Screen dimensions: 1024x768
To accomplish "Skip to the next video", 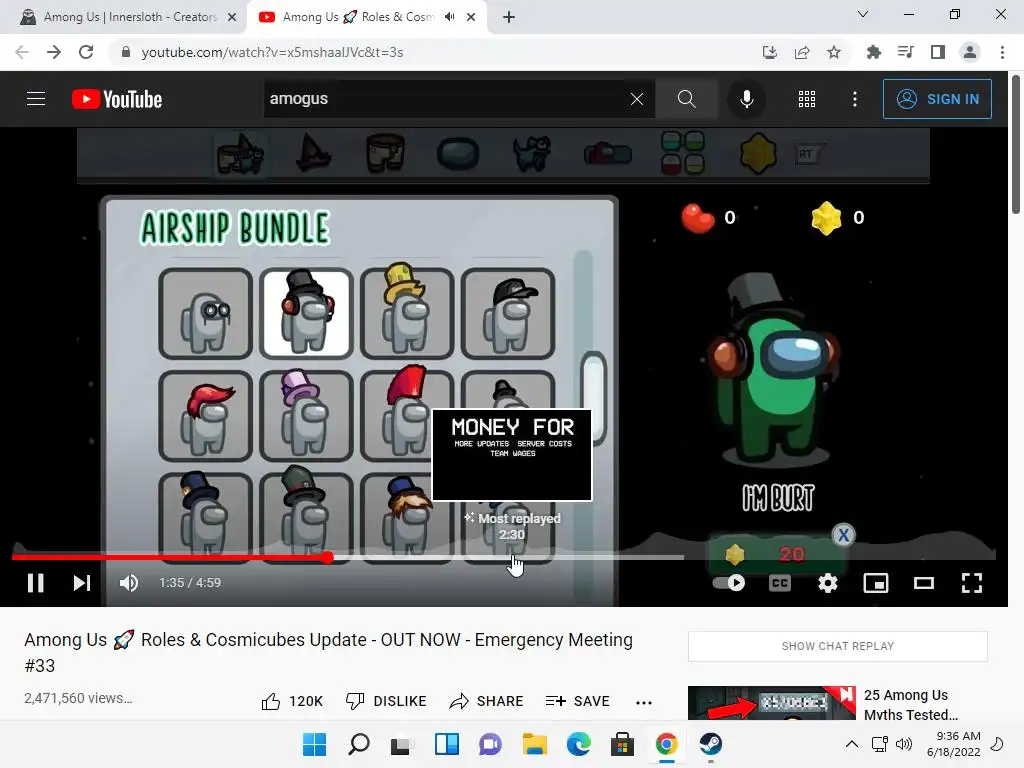I will (82, 583).
